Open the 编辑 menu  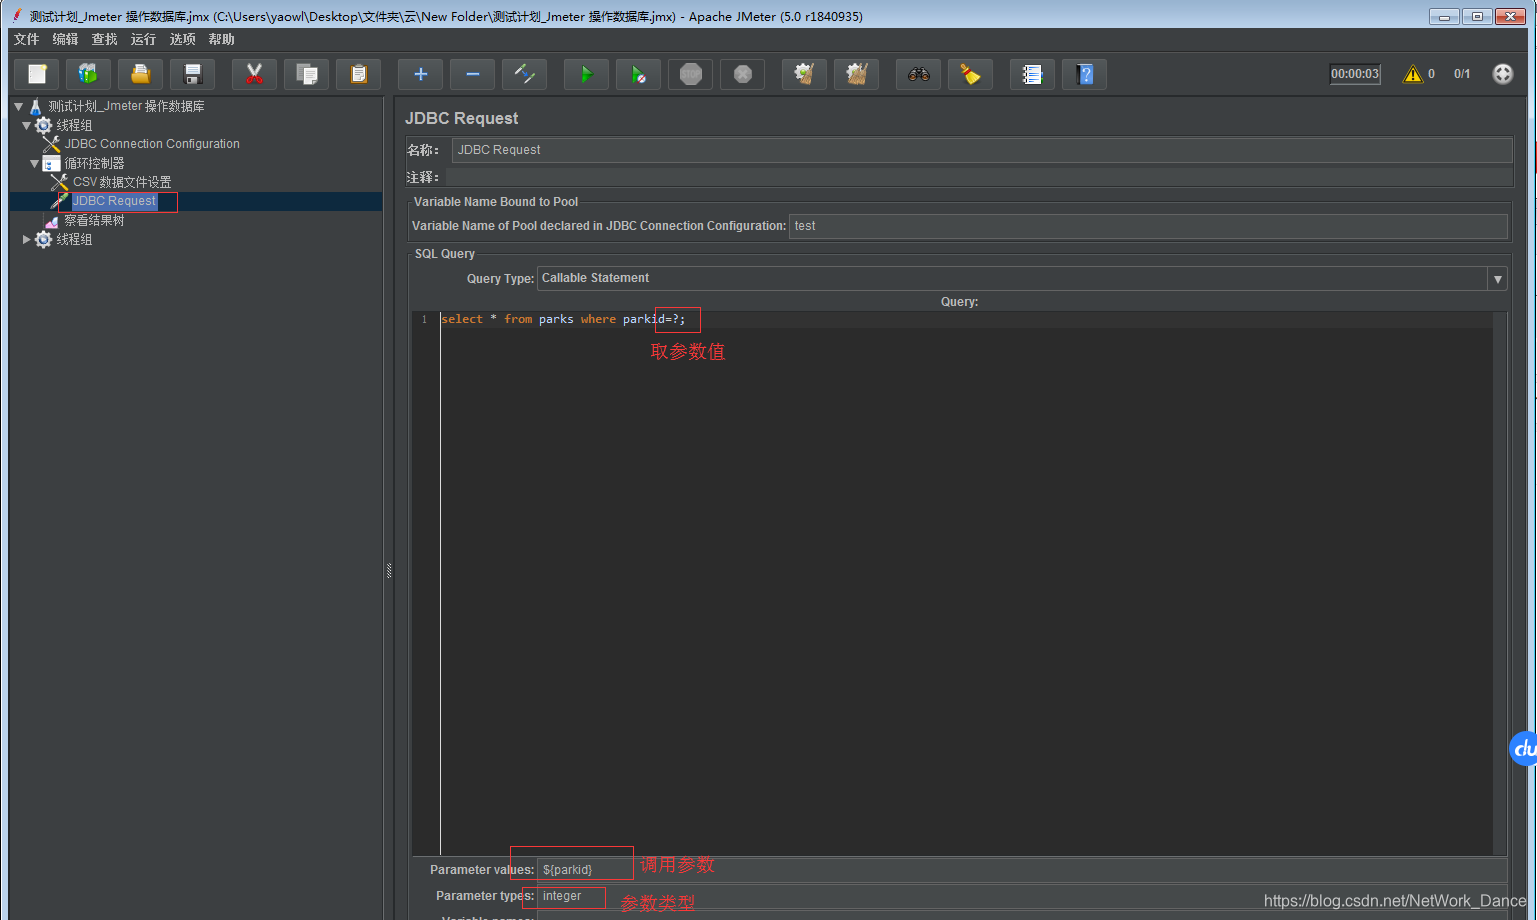pos(66,39)
